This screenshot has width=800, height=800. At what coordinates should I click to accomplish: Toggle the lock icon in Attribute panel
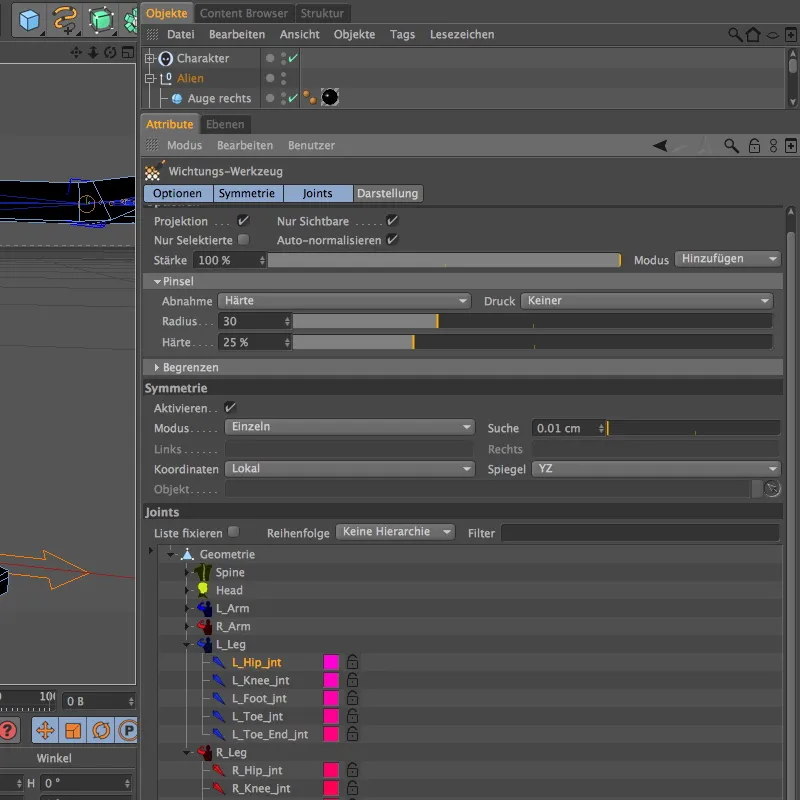754,146
